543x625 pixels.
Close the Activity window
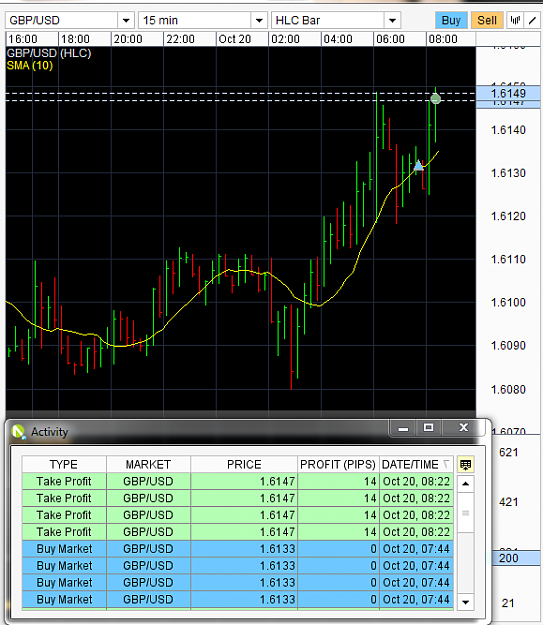tap(463, 428)
